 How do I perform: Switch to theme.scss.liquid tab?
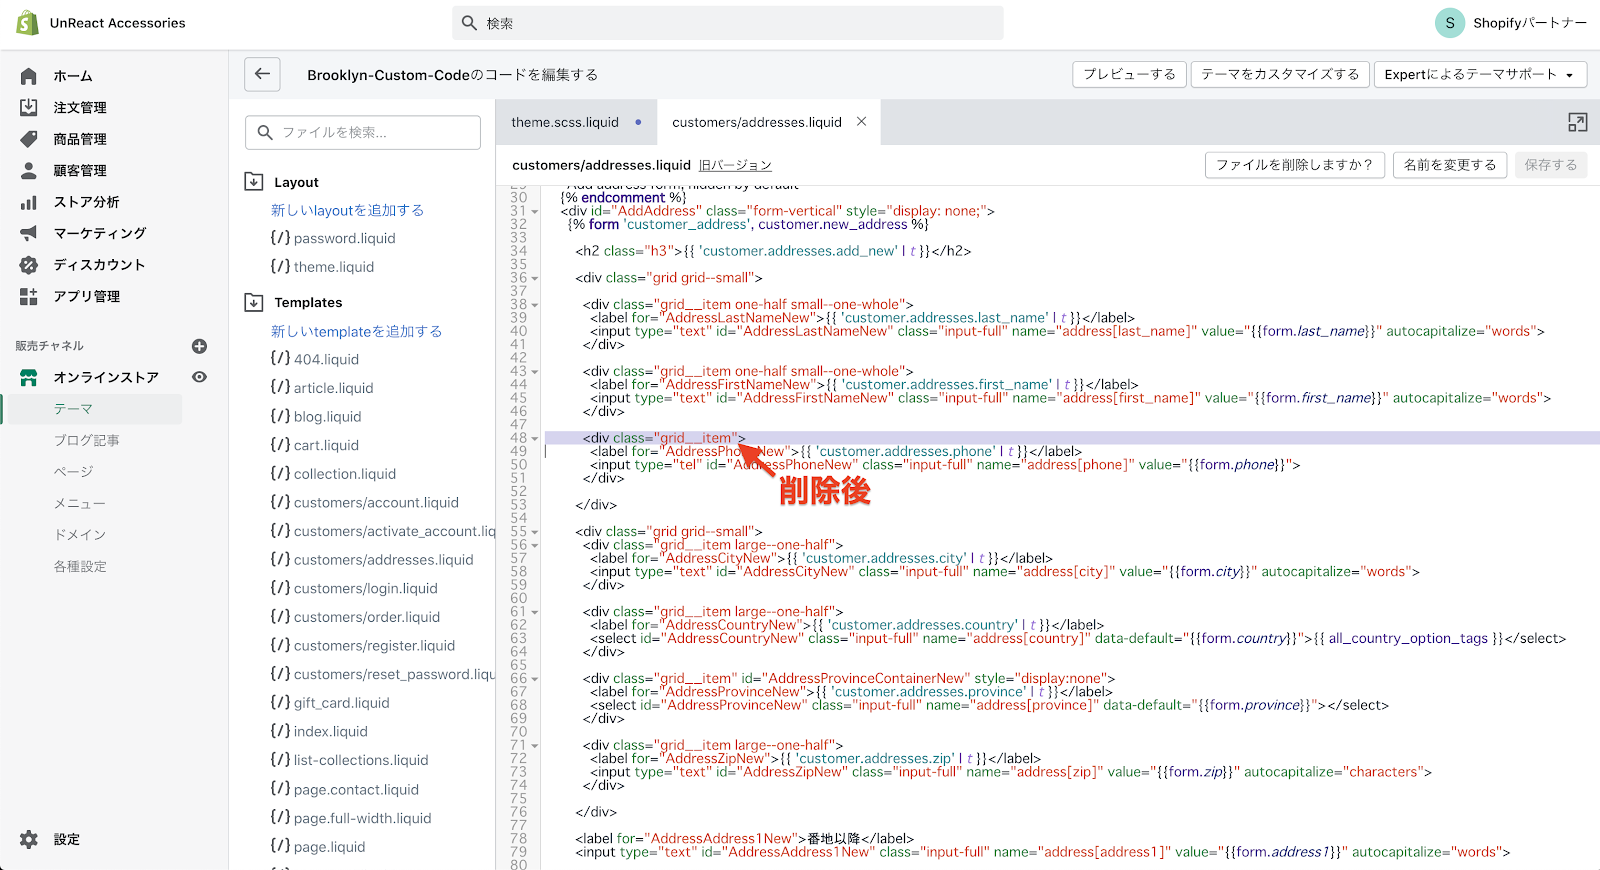point(565,122)
